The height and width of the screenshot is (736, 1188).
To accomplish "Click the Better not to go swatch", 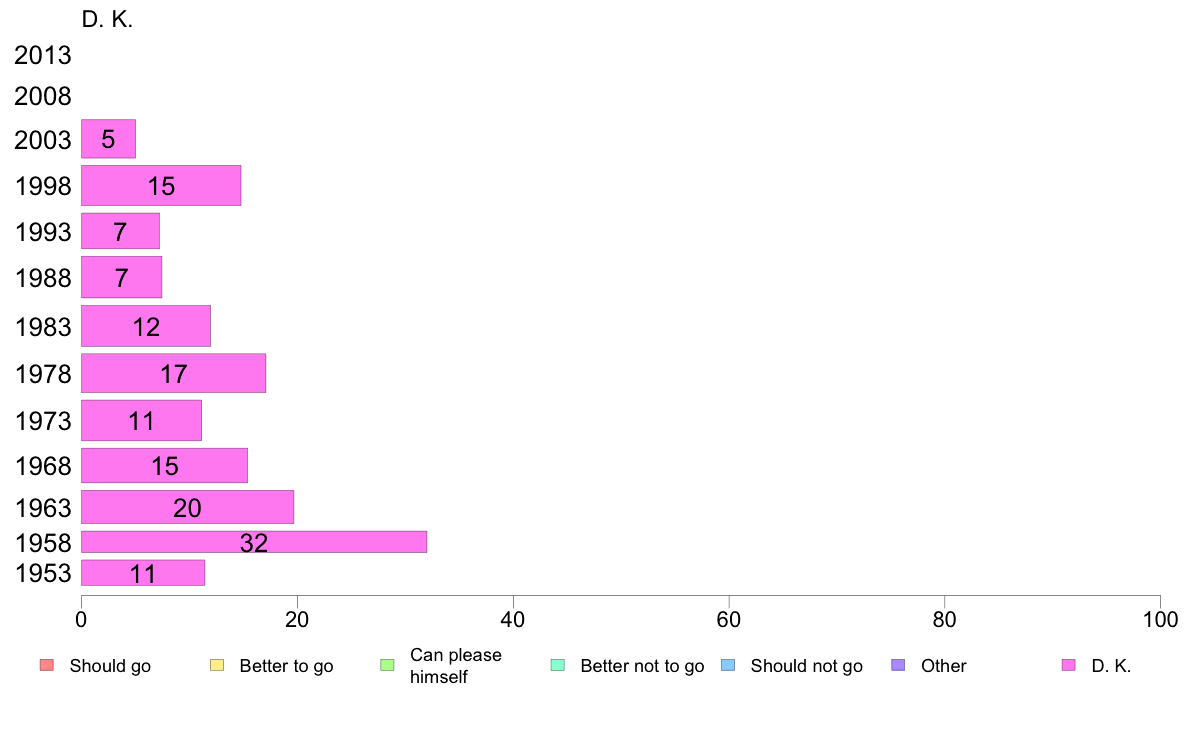I will click(558, 666).
